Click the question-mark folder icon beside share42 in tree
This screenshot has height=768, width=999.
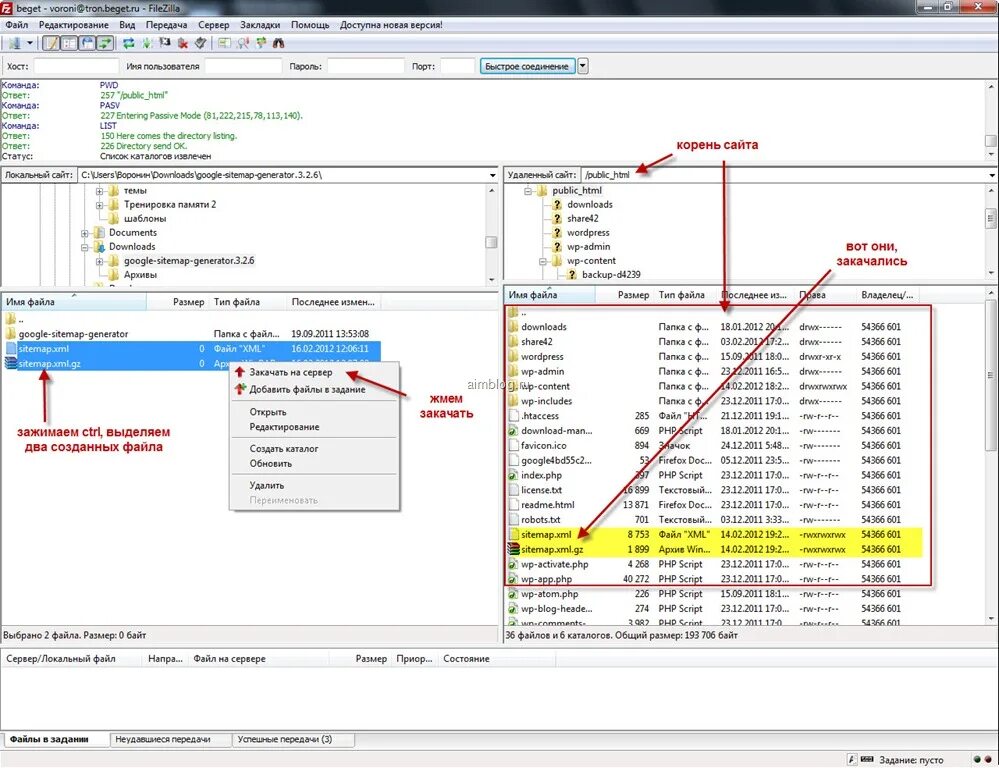tap(557, 219)
